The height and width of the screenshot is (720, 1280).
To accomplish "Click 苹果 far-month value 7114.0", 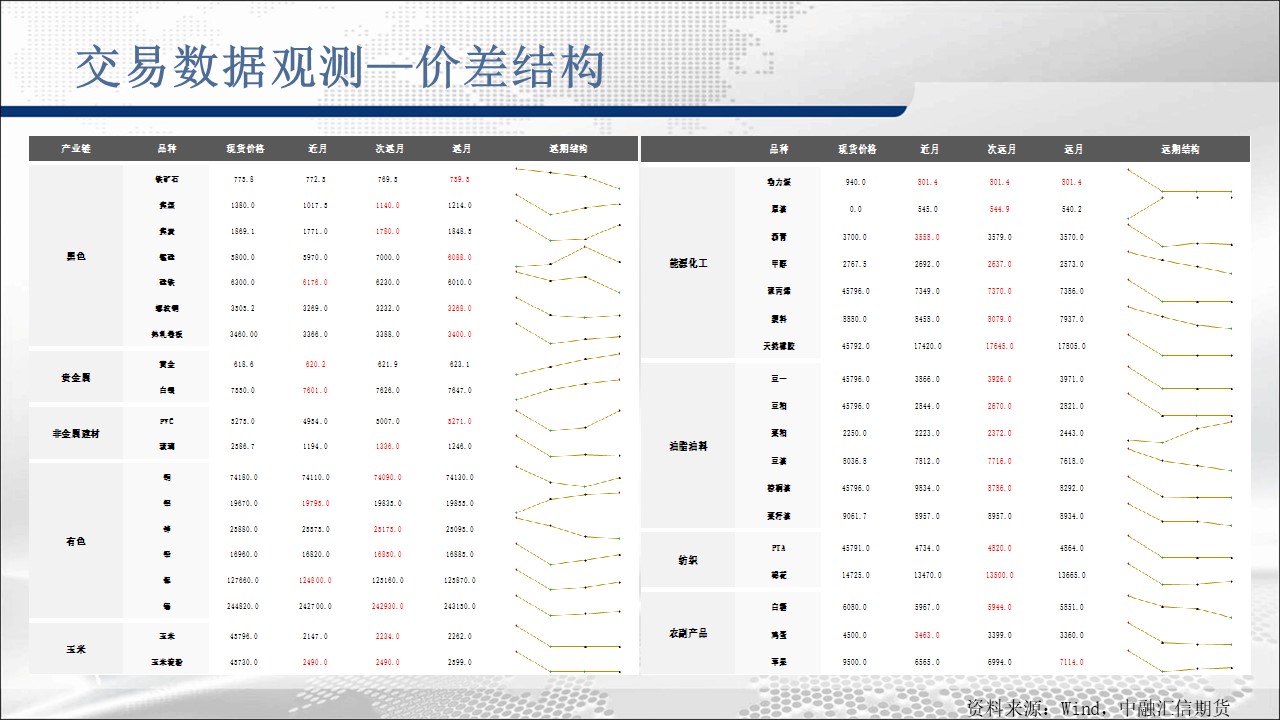I will (x=1072, y=662).
